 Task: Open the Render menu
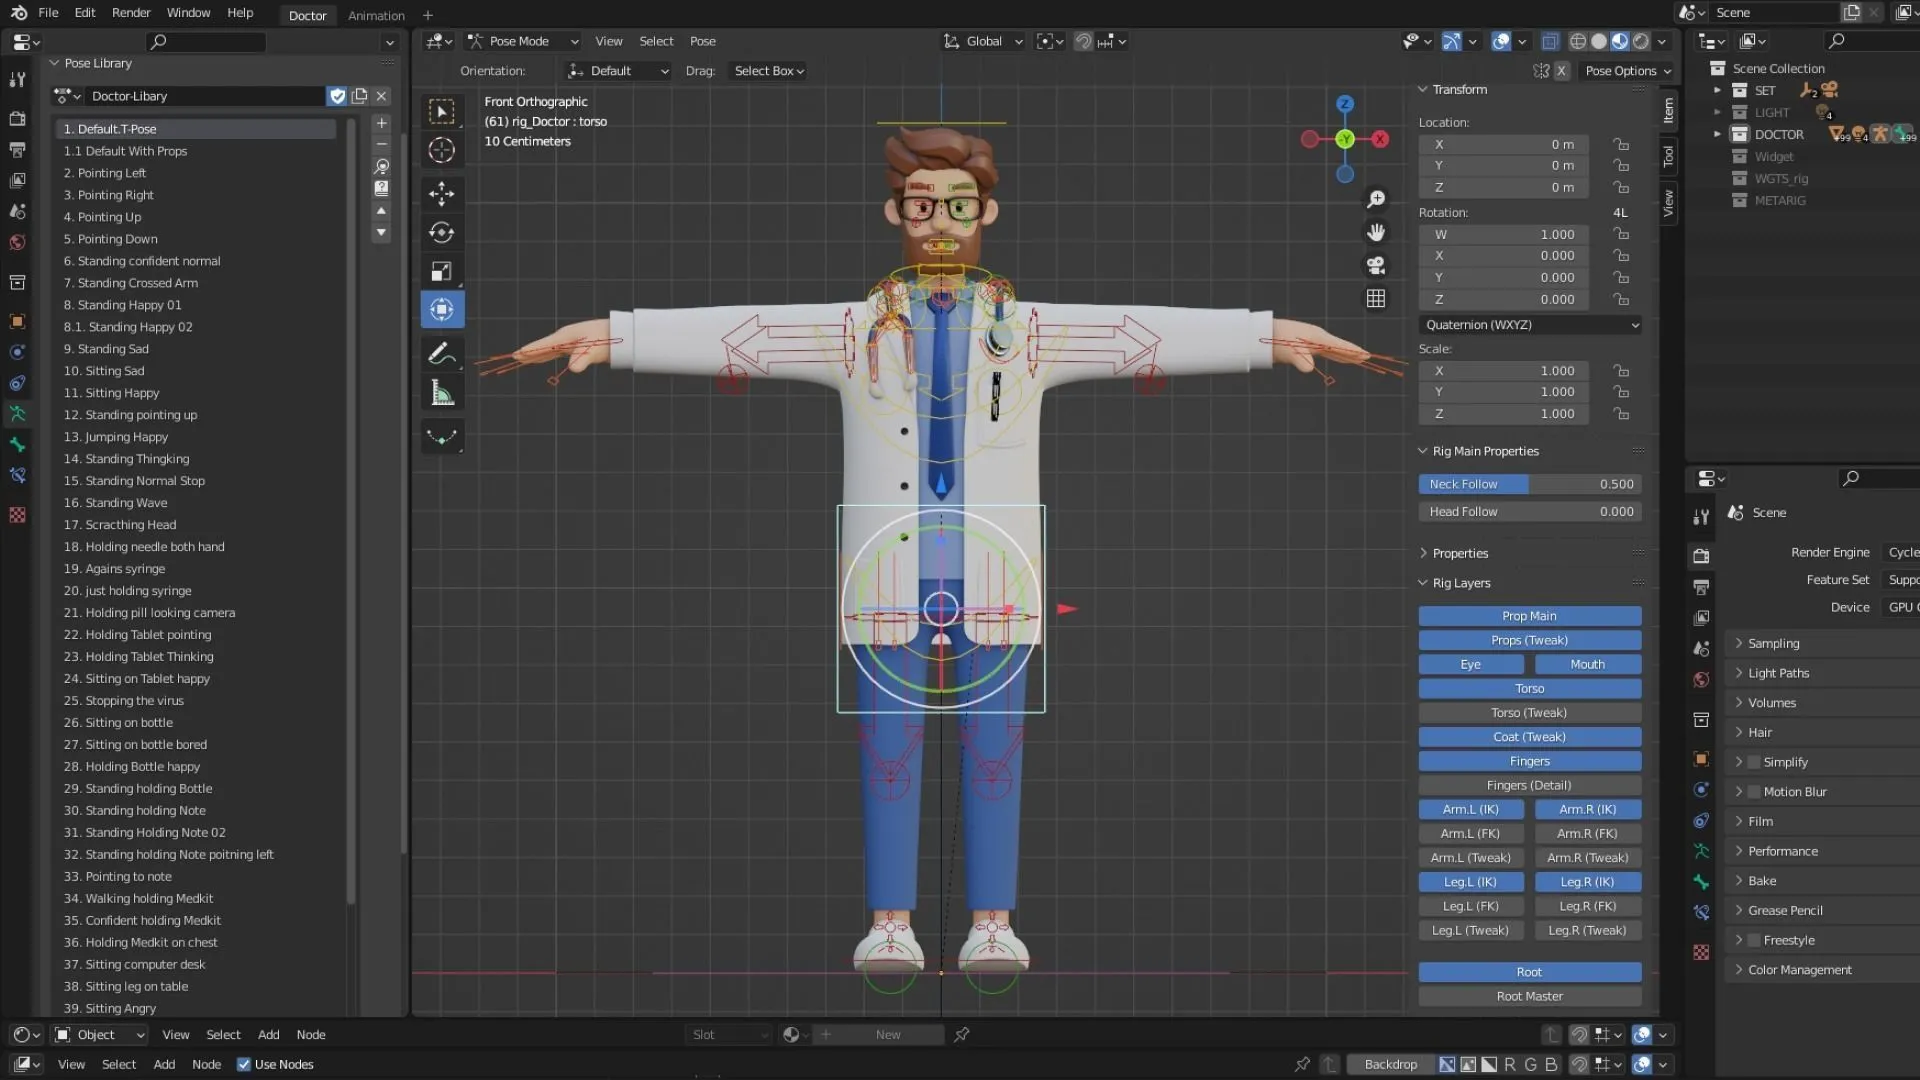(x=130, y=12)
